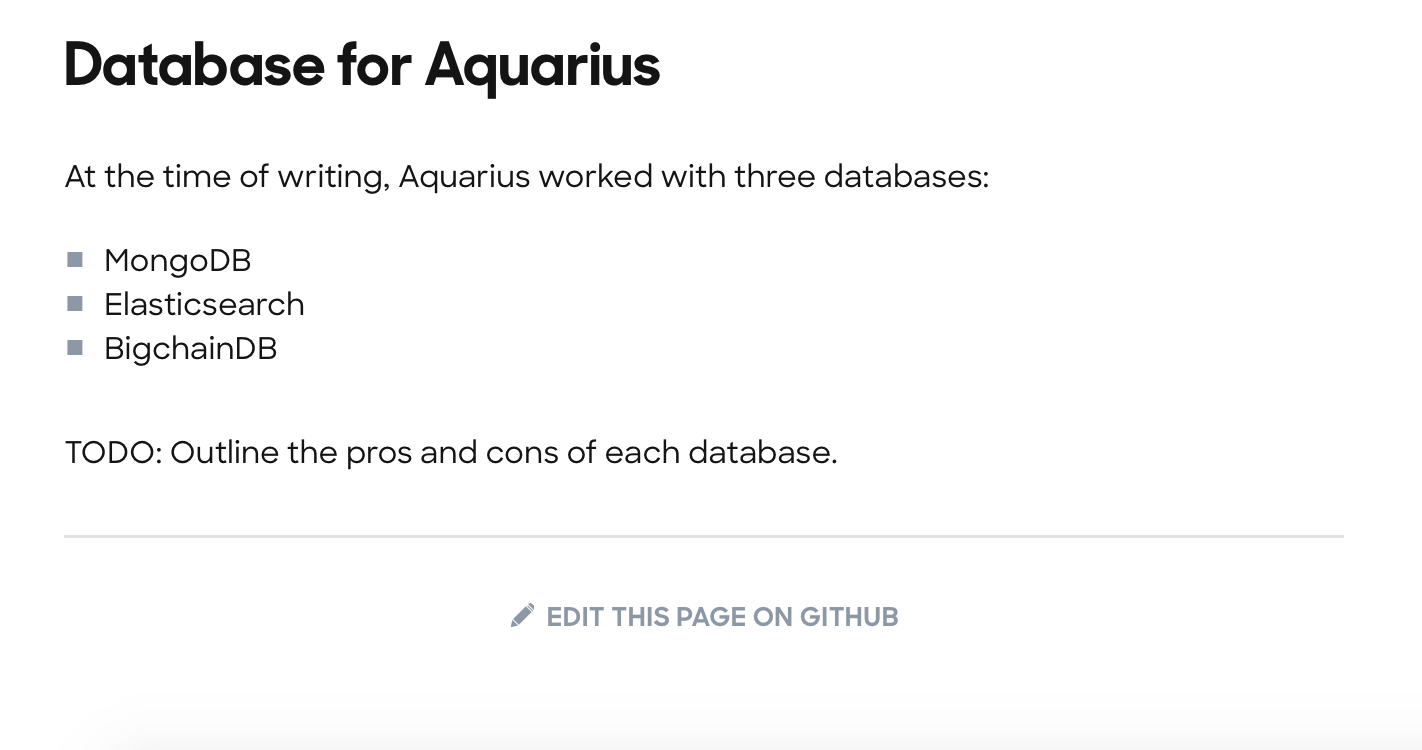Screen dimensions: 1422x750
Task: Click the pencil edit icon
Action: coord(522,616)
